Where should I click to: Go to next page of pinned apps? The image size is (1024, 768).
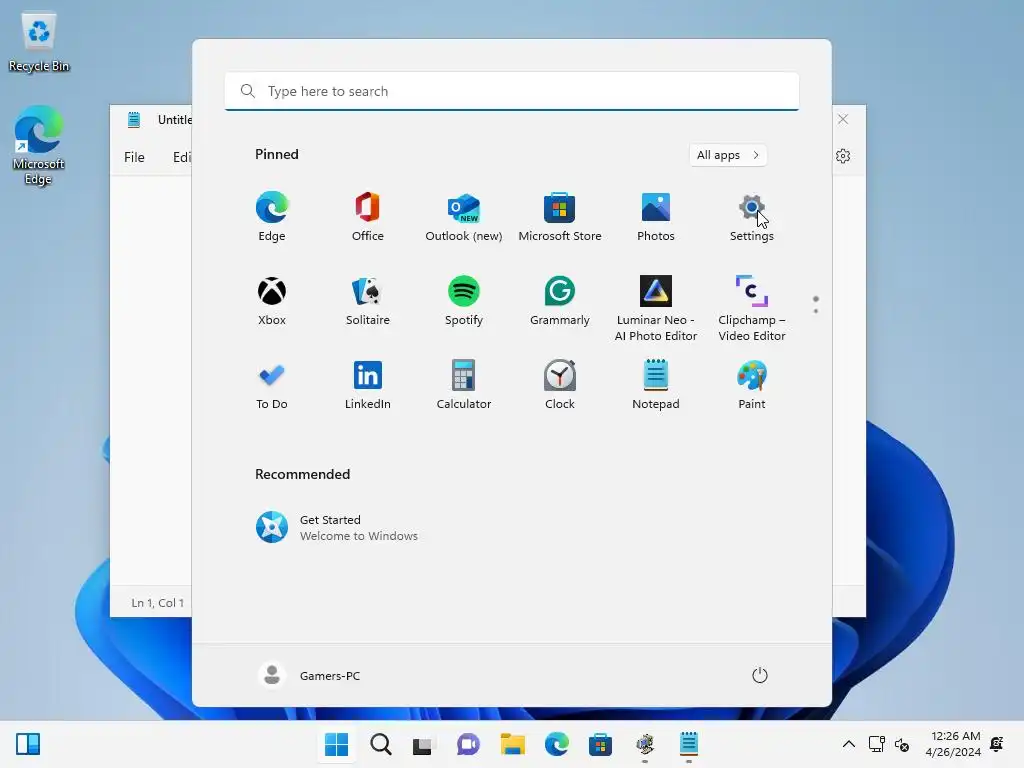[816, 311]
